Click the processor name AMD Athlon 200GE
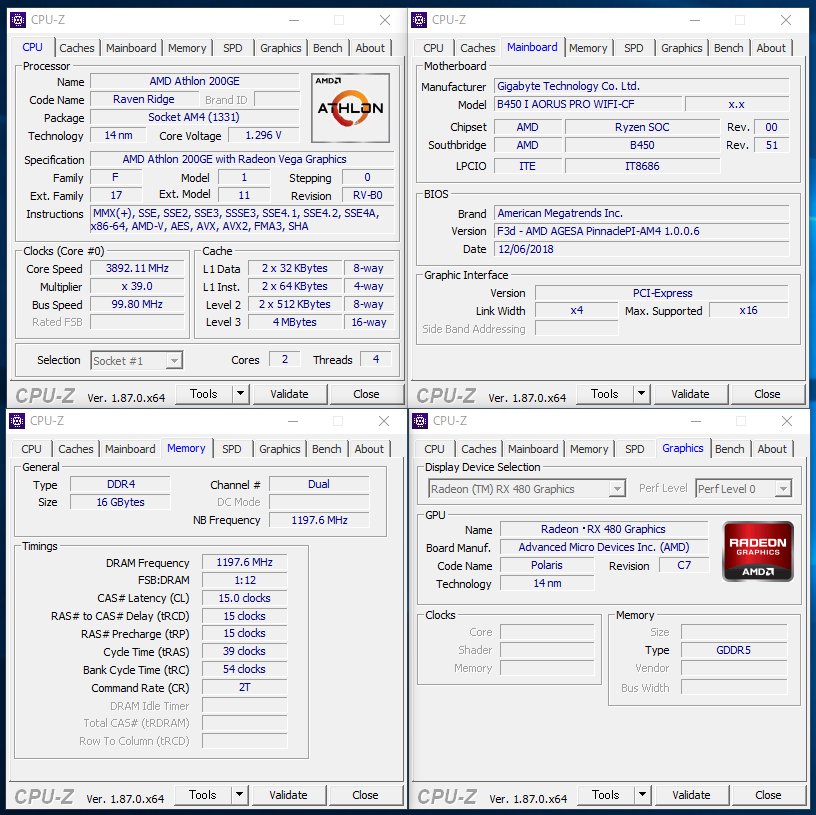Image resolution: width=816 pixels, height=815 pixels. pyautogui.click(x=195, y=81)
